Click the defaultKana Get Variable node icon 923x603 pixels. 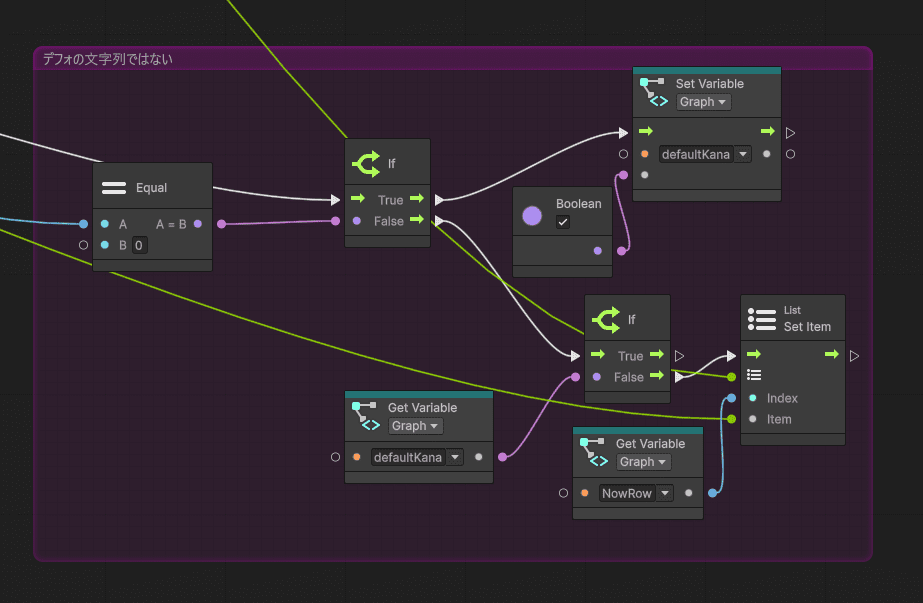[366, 416]
